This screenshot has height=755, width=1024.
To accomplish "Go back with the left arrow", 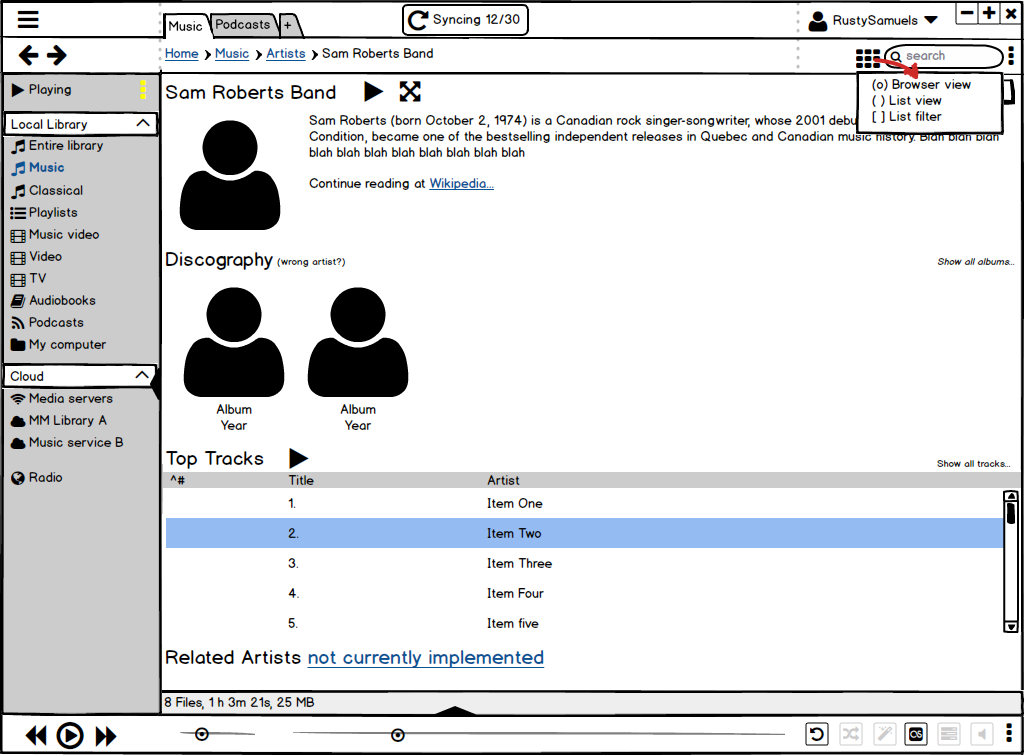I will (29, 56).
